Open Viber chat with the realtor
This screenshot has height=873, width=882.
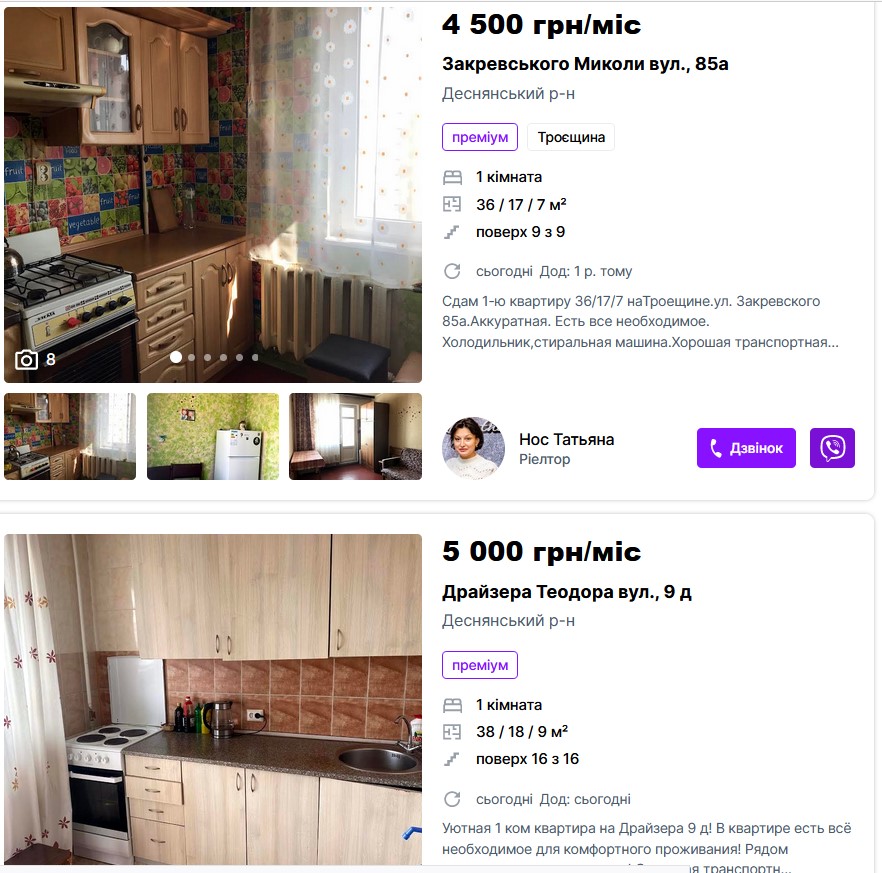point(832,448)
